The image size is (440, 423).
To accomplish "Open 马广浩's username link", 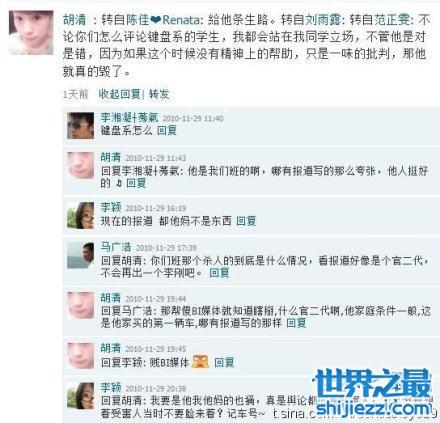I will (x=116, y=247).
